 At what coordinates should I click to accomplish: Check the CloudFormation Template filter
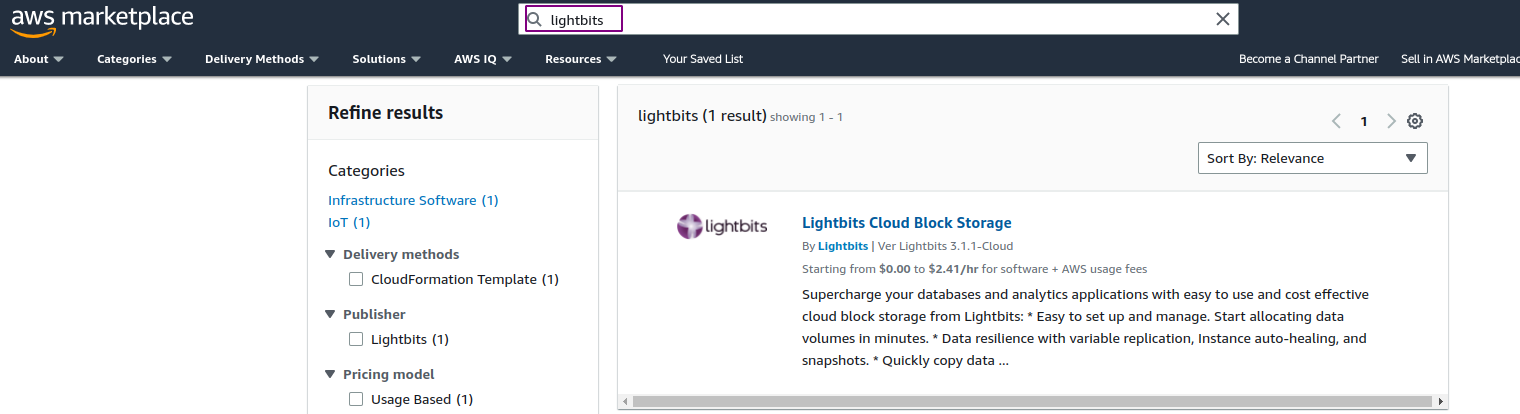[356, 279]
